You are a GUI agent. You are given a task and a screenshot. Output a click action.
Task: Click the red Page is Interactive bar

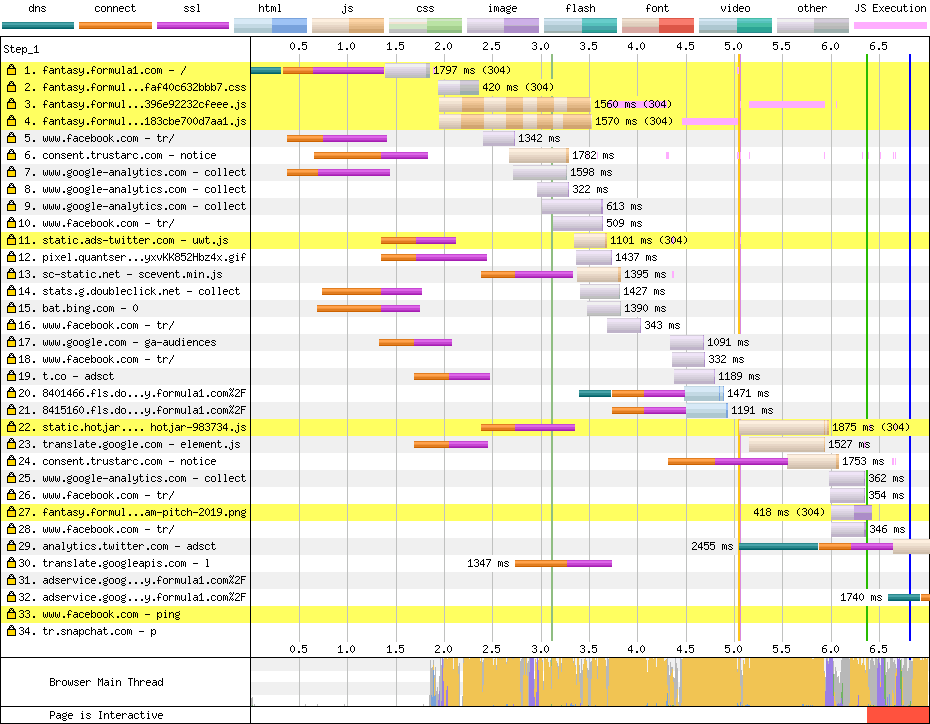898,715
